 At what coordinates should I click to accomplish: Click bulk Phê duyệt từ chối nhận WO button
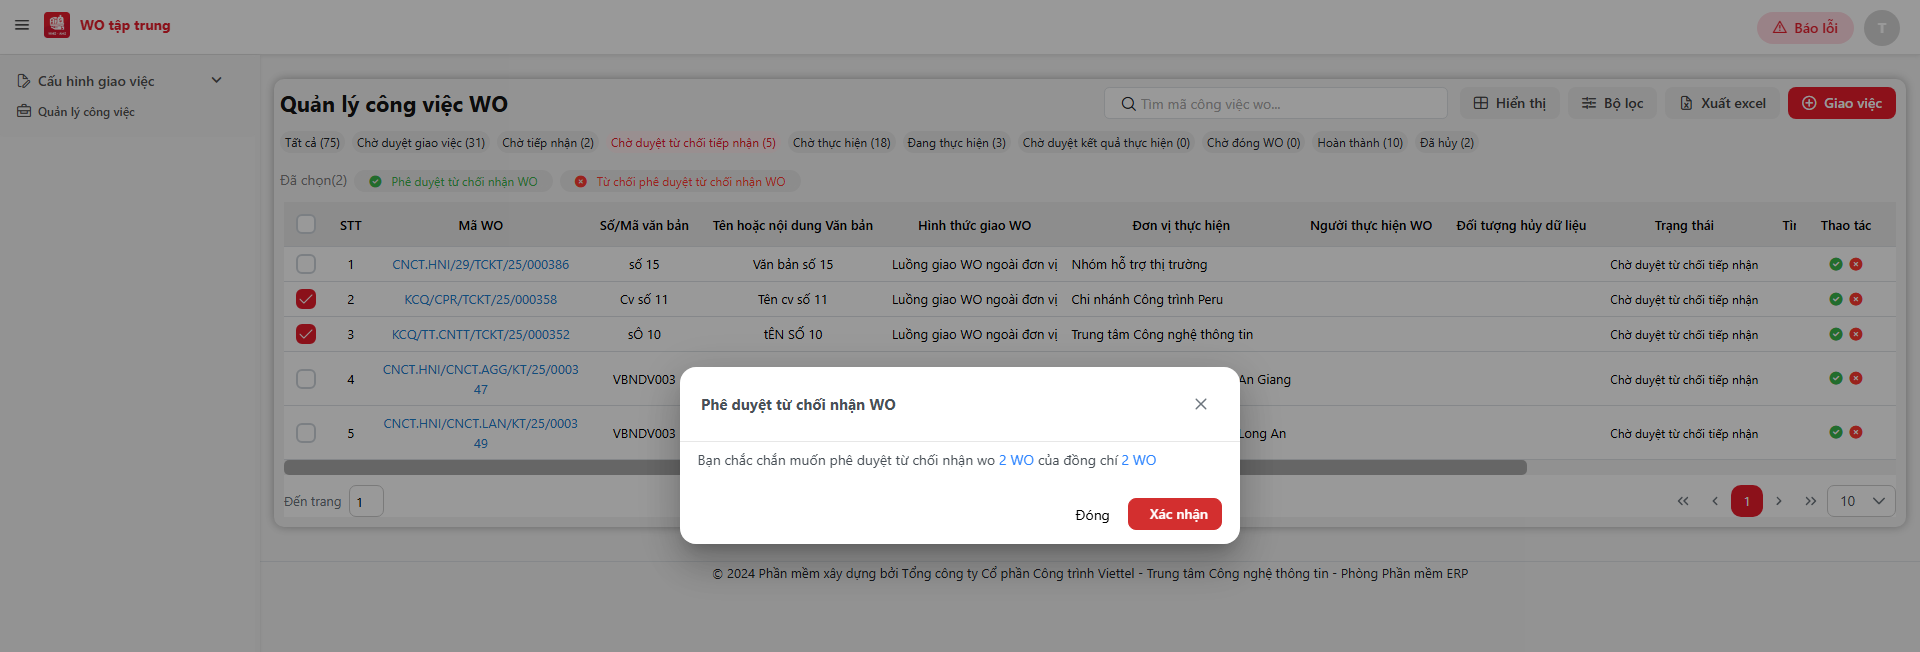tap(454, 182)
